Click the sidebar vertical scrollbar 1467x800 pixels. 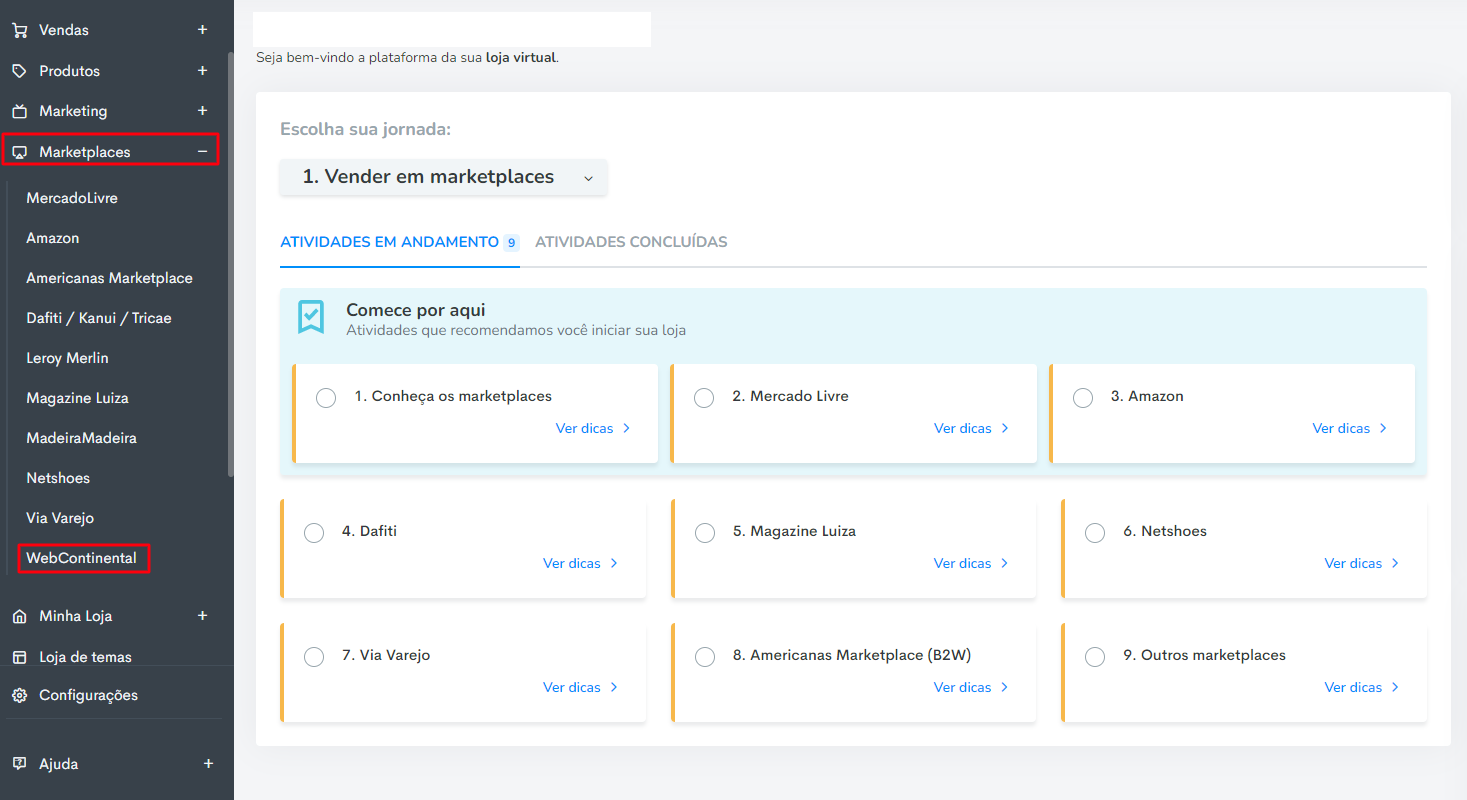pyautogui.click(x=231, y=263)
